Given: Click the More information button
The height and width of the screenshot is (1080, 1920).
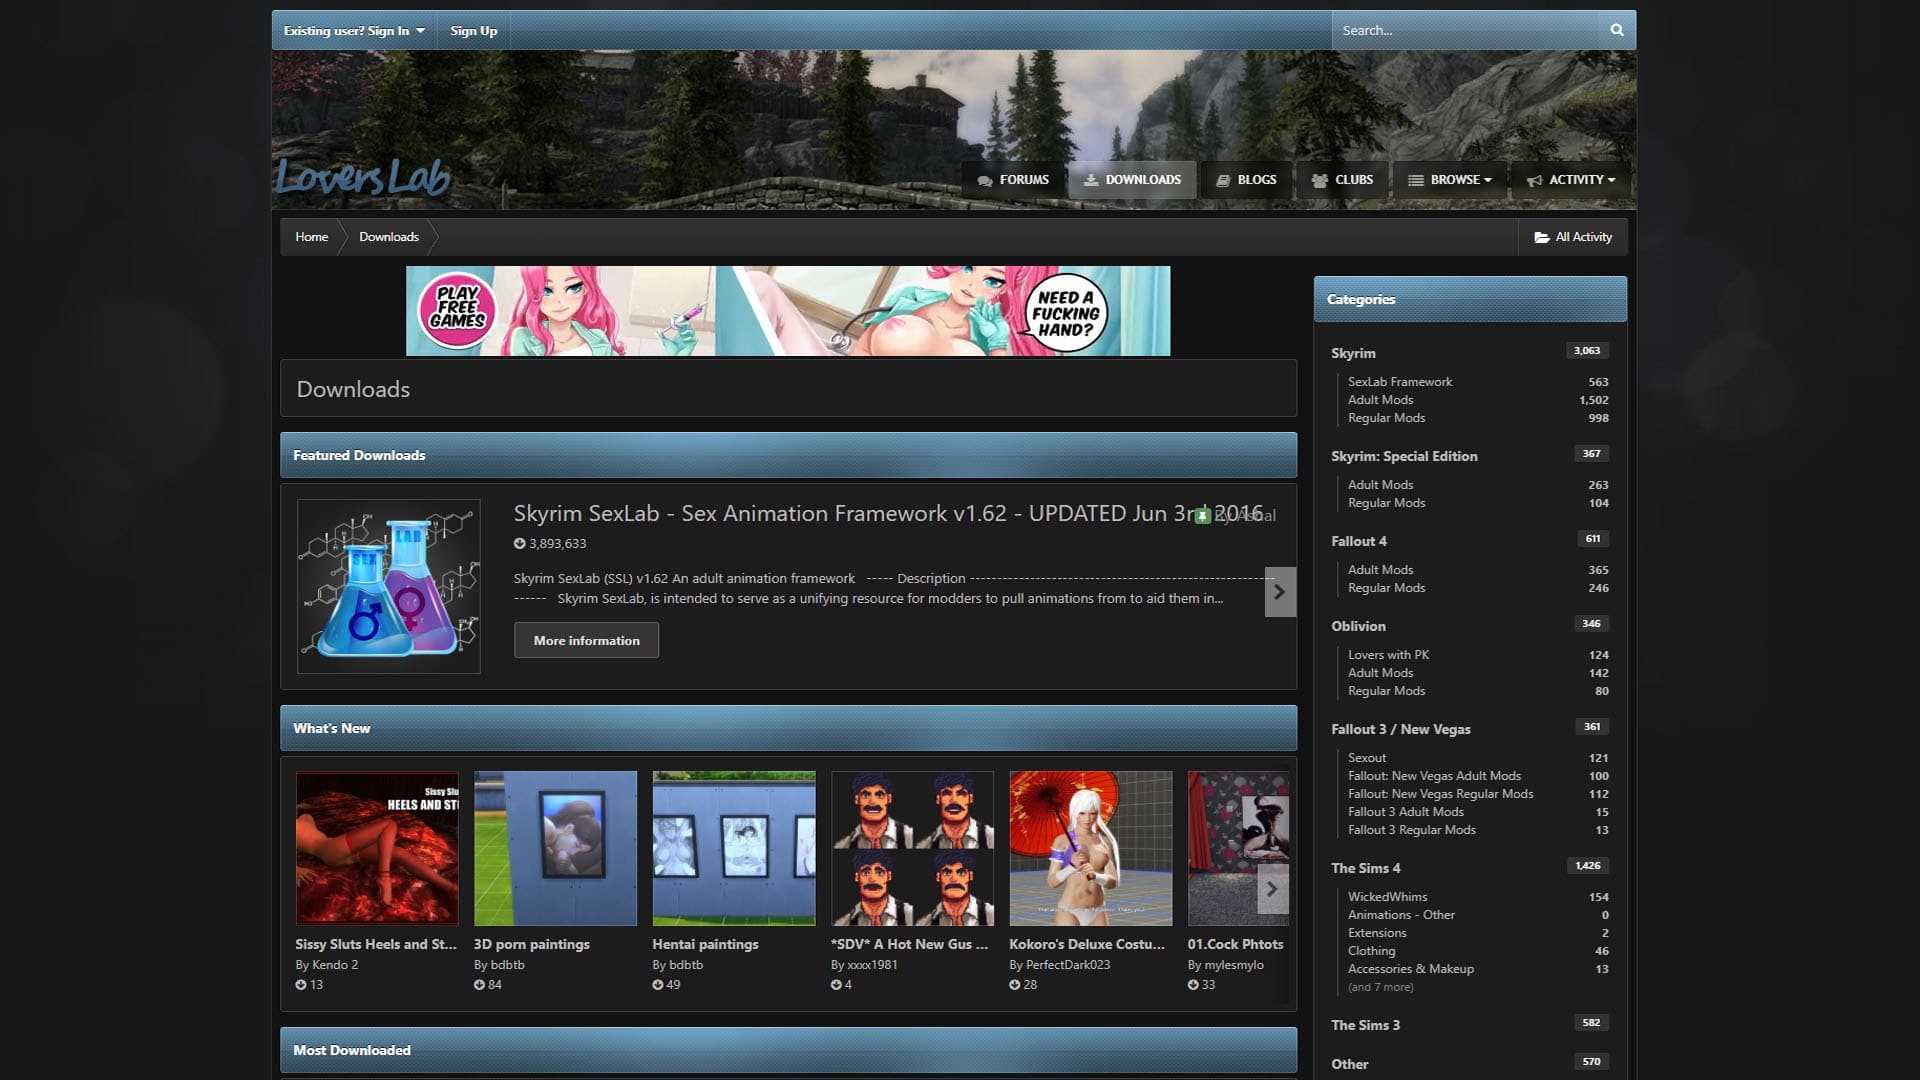Looking at the screenshot, I should click(x=586, y=640).
